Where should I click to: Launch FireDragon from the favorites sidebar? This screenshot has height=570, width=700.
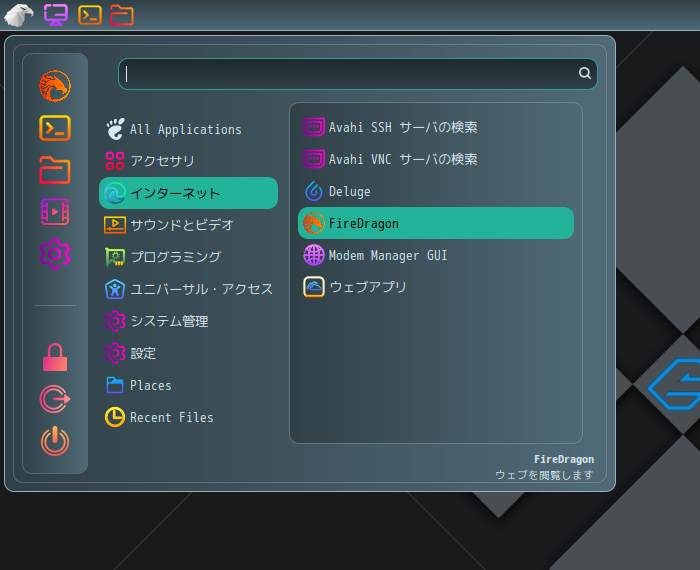click(x=55, y=86)
